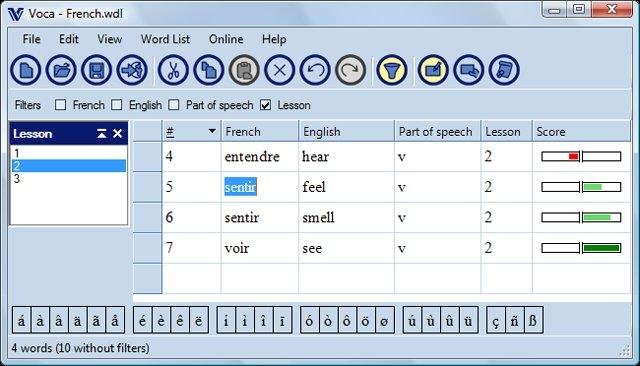Insert the ø character
This screenshot has width=640, height=366.
coord(384,320)
